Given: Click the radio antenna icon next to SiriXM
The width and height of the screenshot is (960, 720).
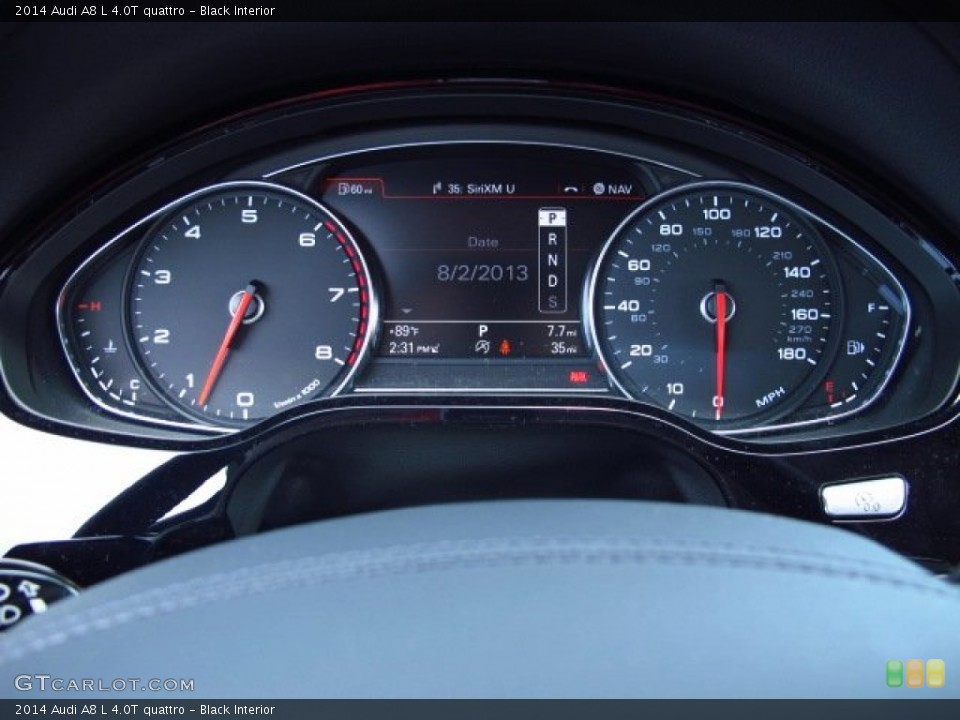Looking at the screenshot, I should pyautogui.click(x=437, y=188).
